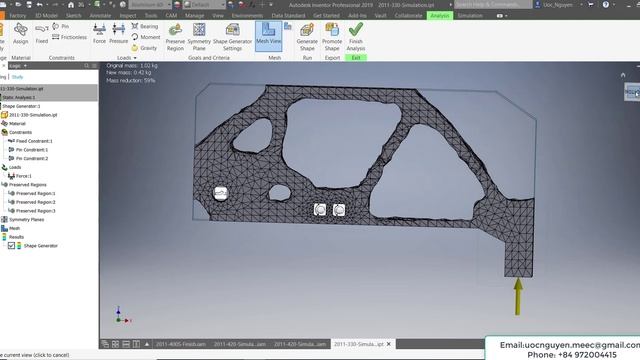Select the Analysis ribbon tab
Screen dimensions: 640x360
[x=440, y=16]
